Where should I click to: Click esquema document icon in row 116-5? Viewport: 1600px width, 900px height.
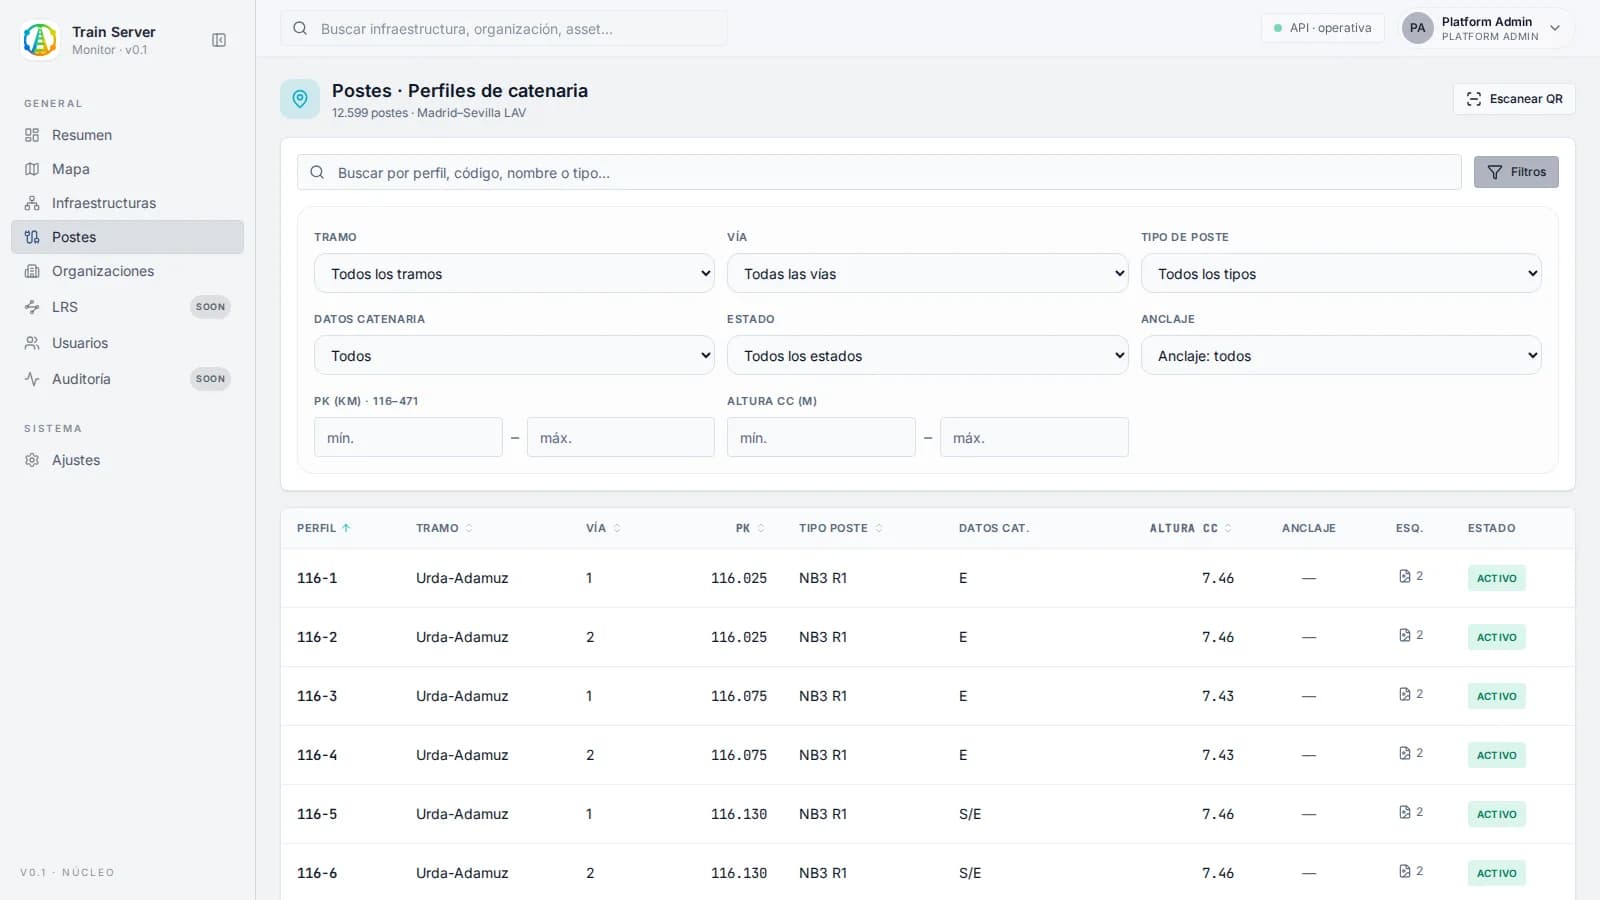tap(1405, 812)
